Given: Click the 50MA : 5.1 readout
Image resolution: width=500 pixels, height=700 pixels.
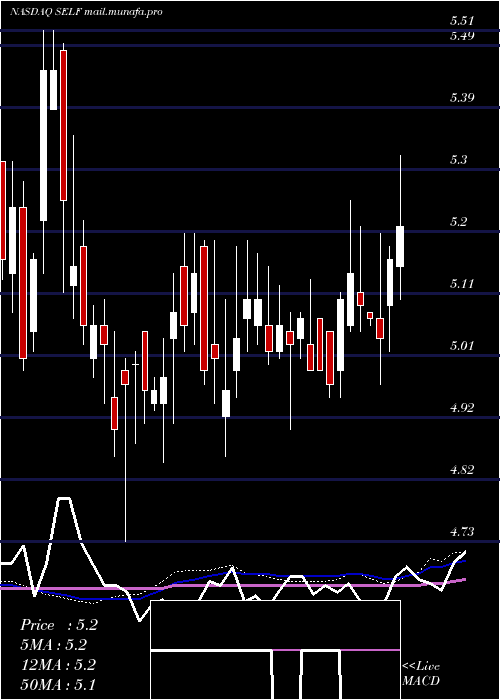Looking at the screenshot, I should pyautogui.click(x=58, y=684).
